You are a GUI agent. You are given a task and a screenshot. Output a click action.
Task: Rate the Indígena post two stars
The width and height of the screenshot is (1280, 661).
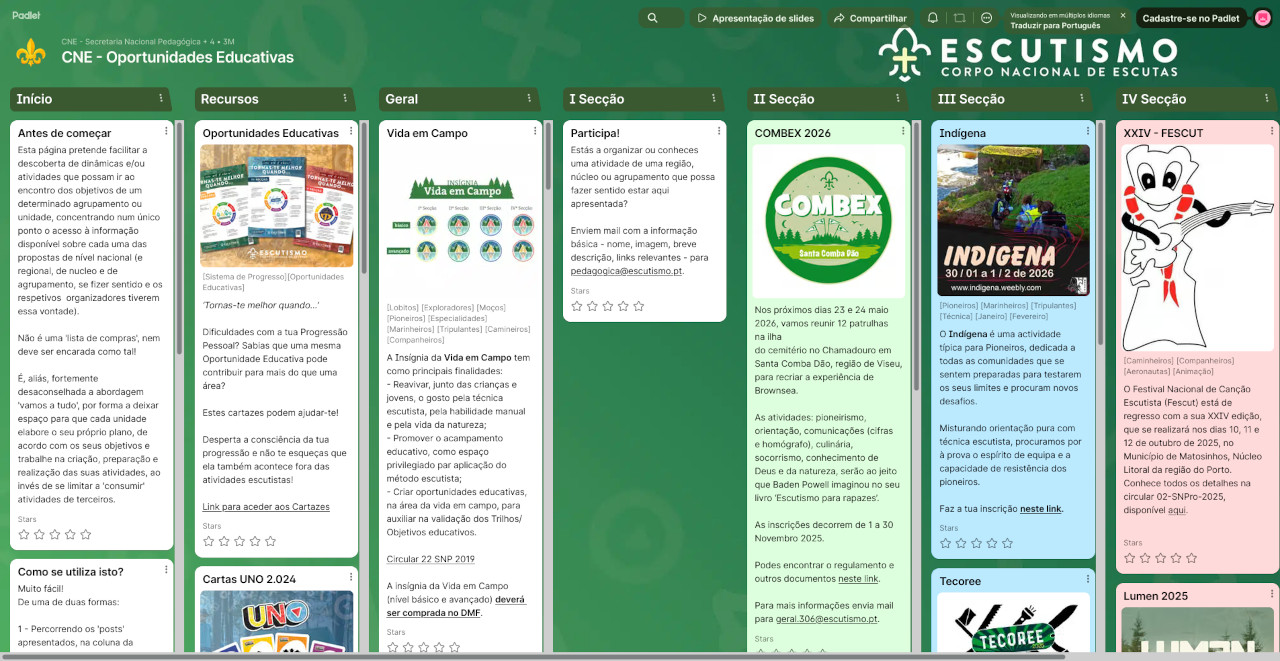[961, 543]
